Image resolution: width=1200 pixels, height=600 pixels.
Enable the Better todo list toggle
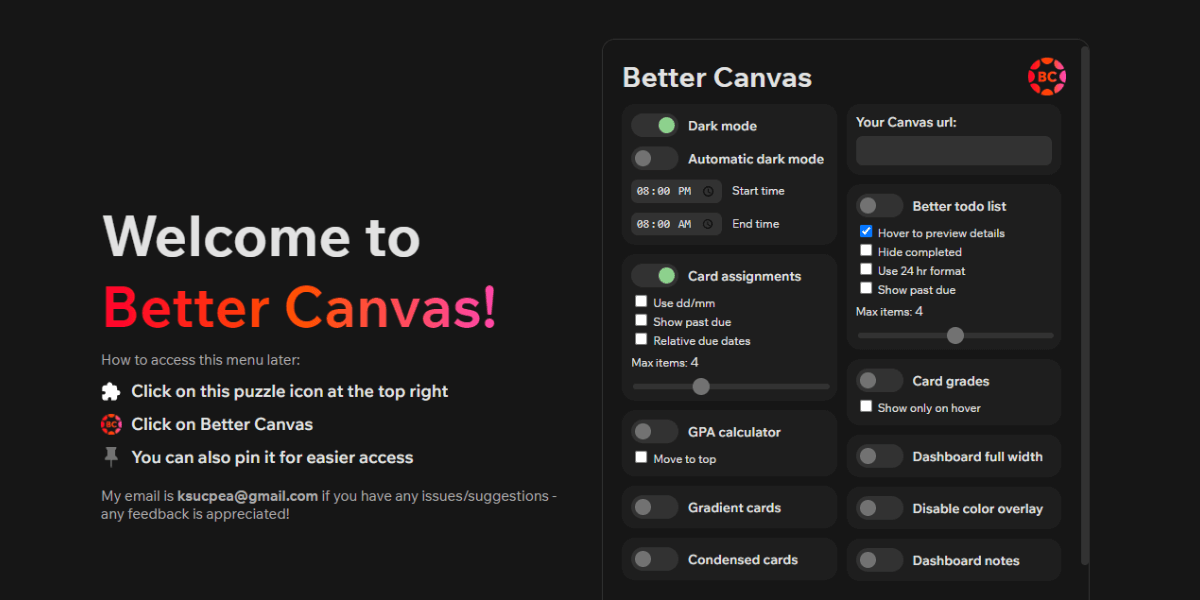click(880, 206)
